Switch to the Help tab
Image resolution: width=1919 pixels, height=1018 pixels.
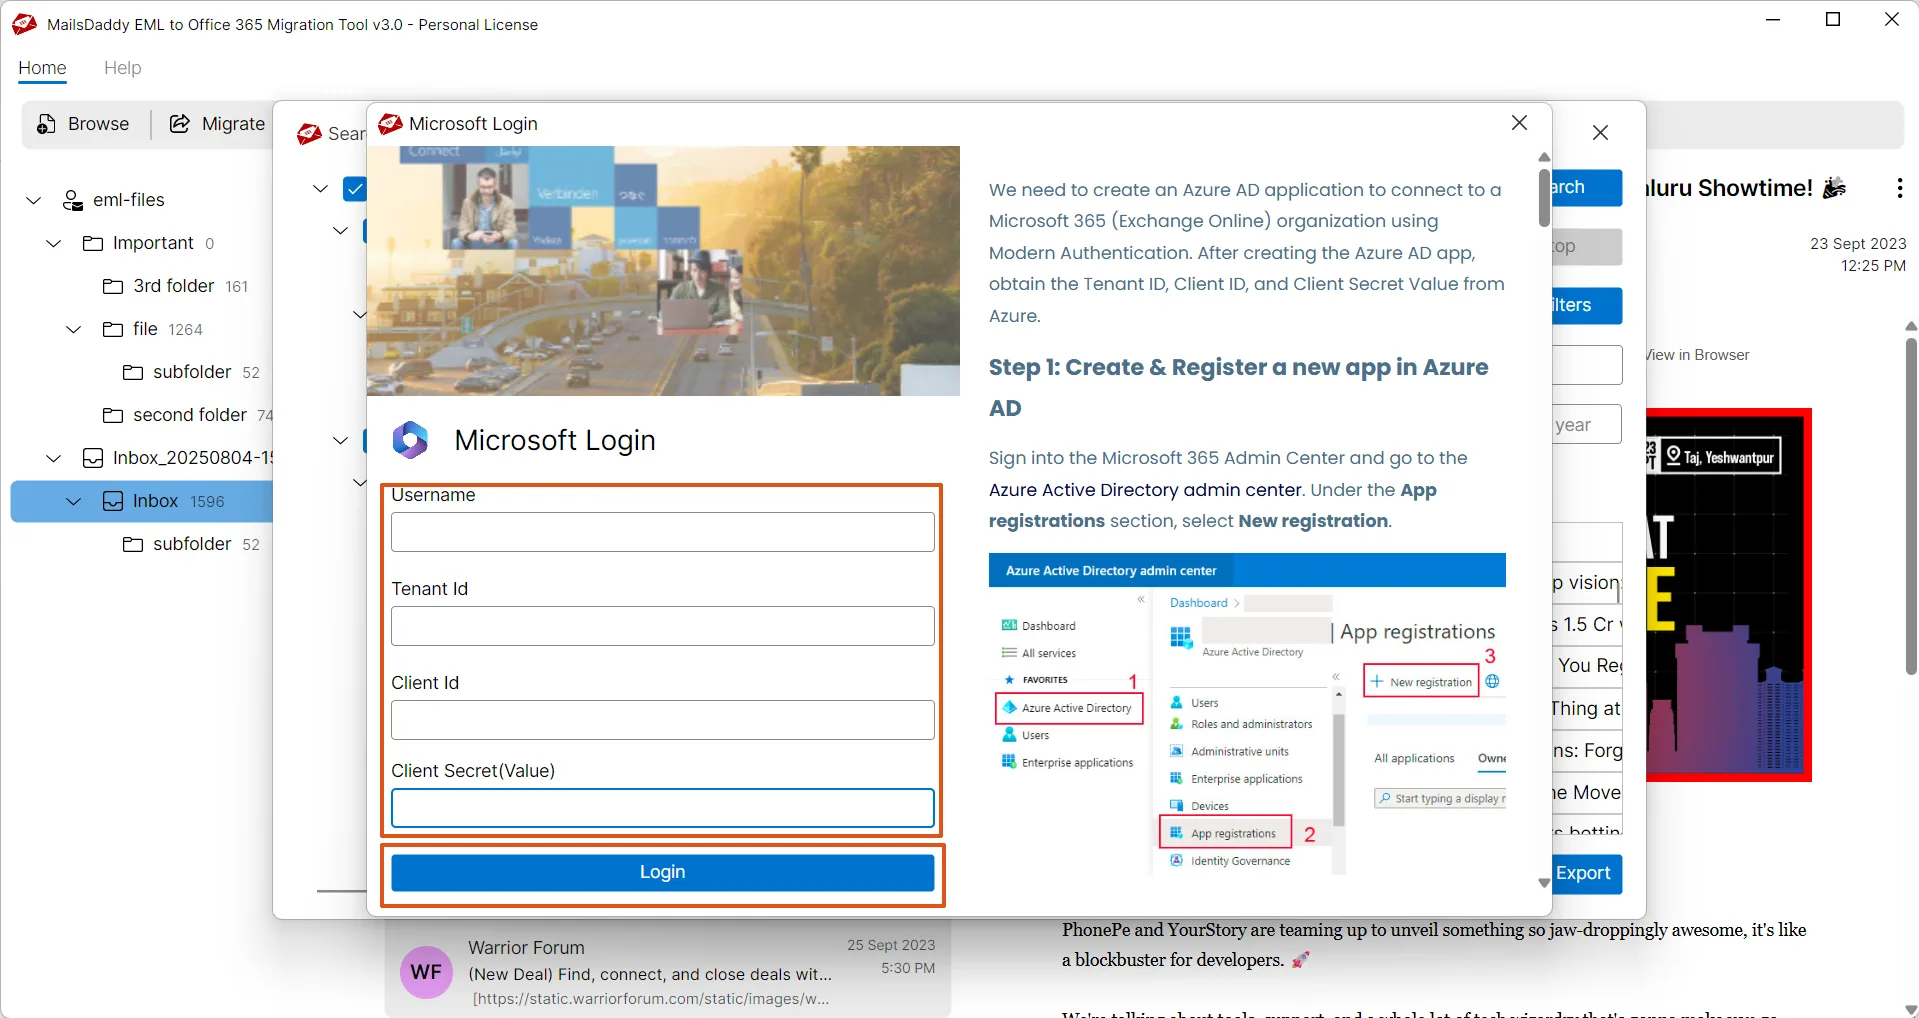pyautogui.click(x=122, y=68)
